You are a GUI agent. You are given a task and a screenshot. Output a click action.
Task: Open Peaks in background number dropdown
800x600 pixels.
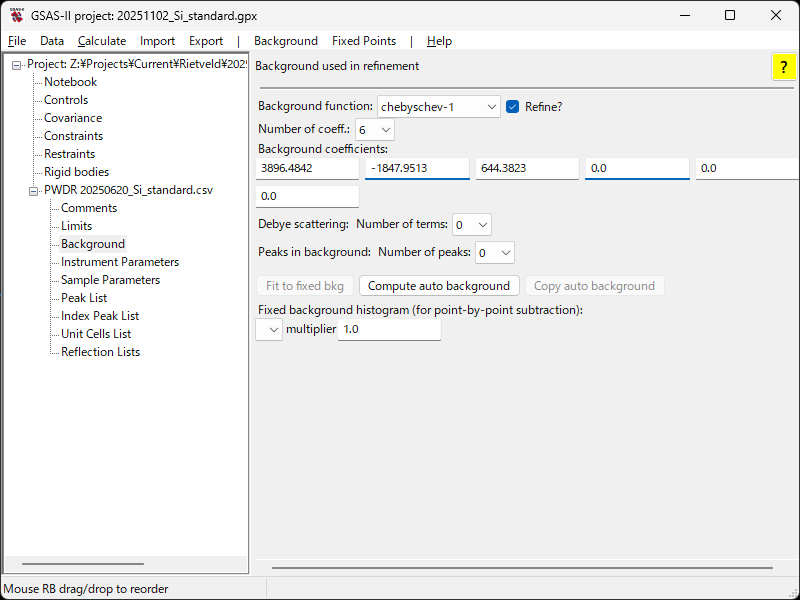coord(495,253)
